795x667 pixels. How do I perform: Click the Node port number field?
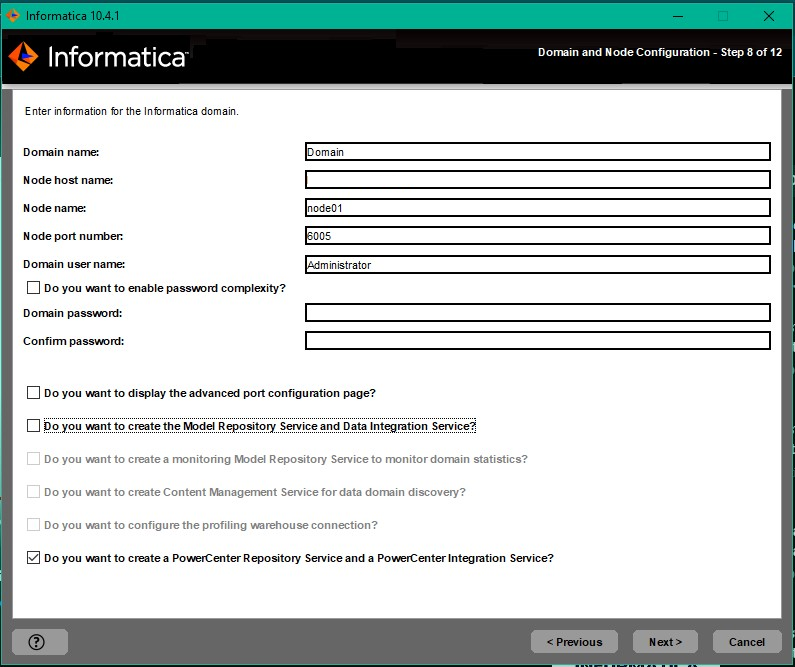coord(537,236)
